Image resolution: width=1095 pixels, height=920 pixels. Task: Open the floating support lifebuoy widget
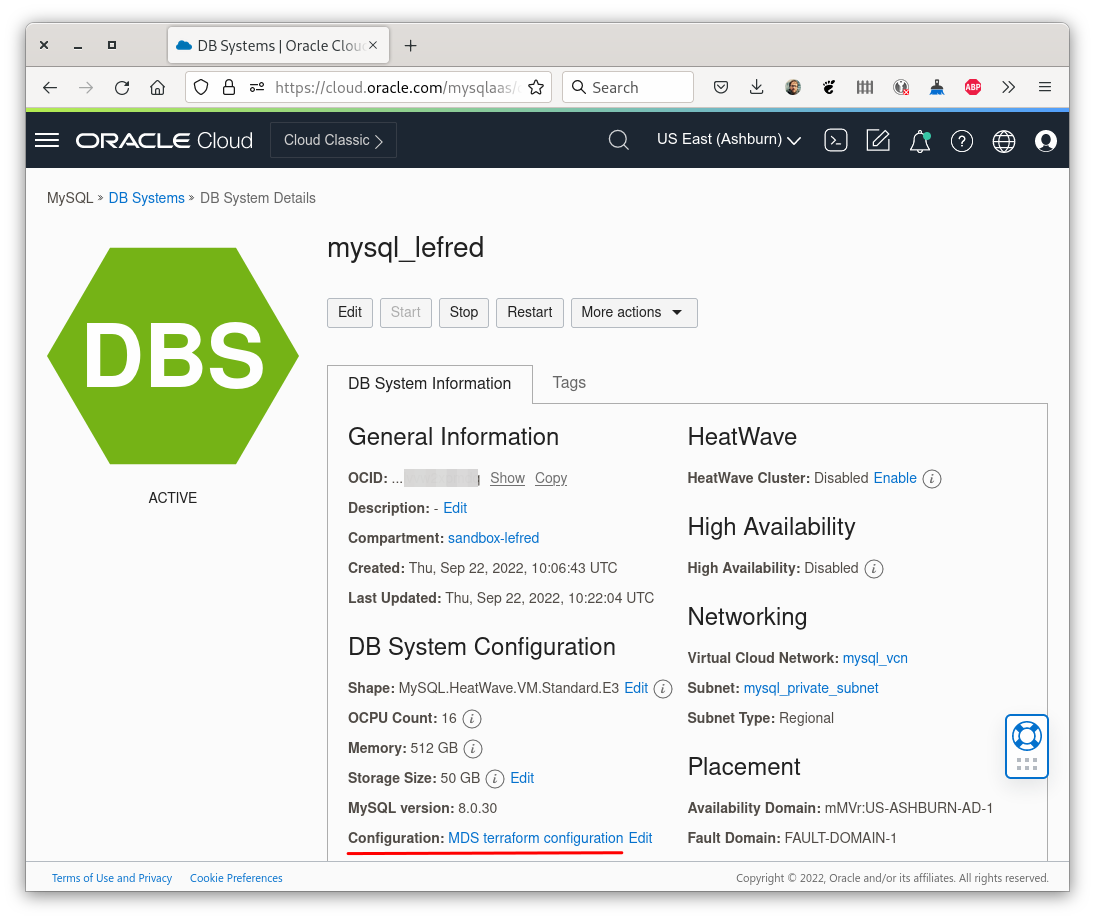pyautogui.click(x=1027, y=746)
